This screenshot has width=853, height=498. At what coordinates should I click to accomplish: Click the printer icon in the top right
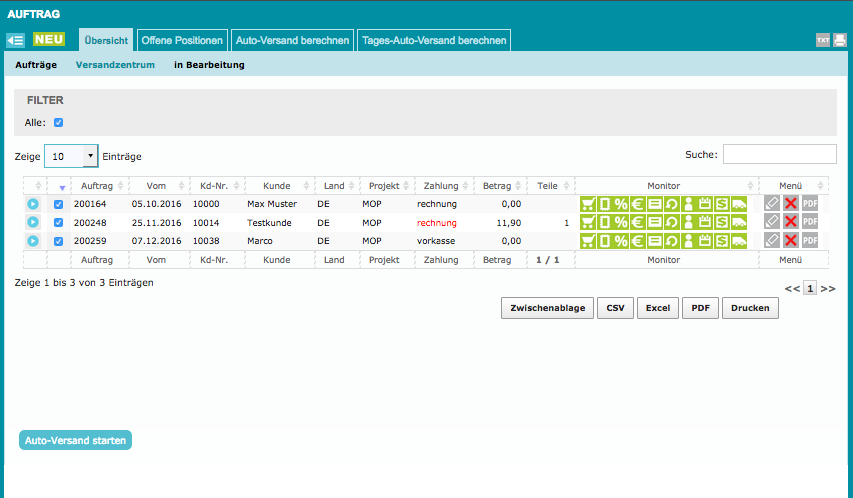point(838,40)
